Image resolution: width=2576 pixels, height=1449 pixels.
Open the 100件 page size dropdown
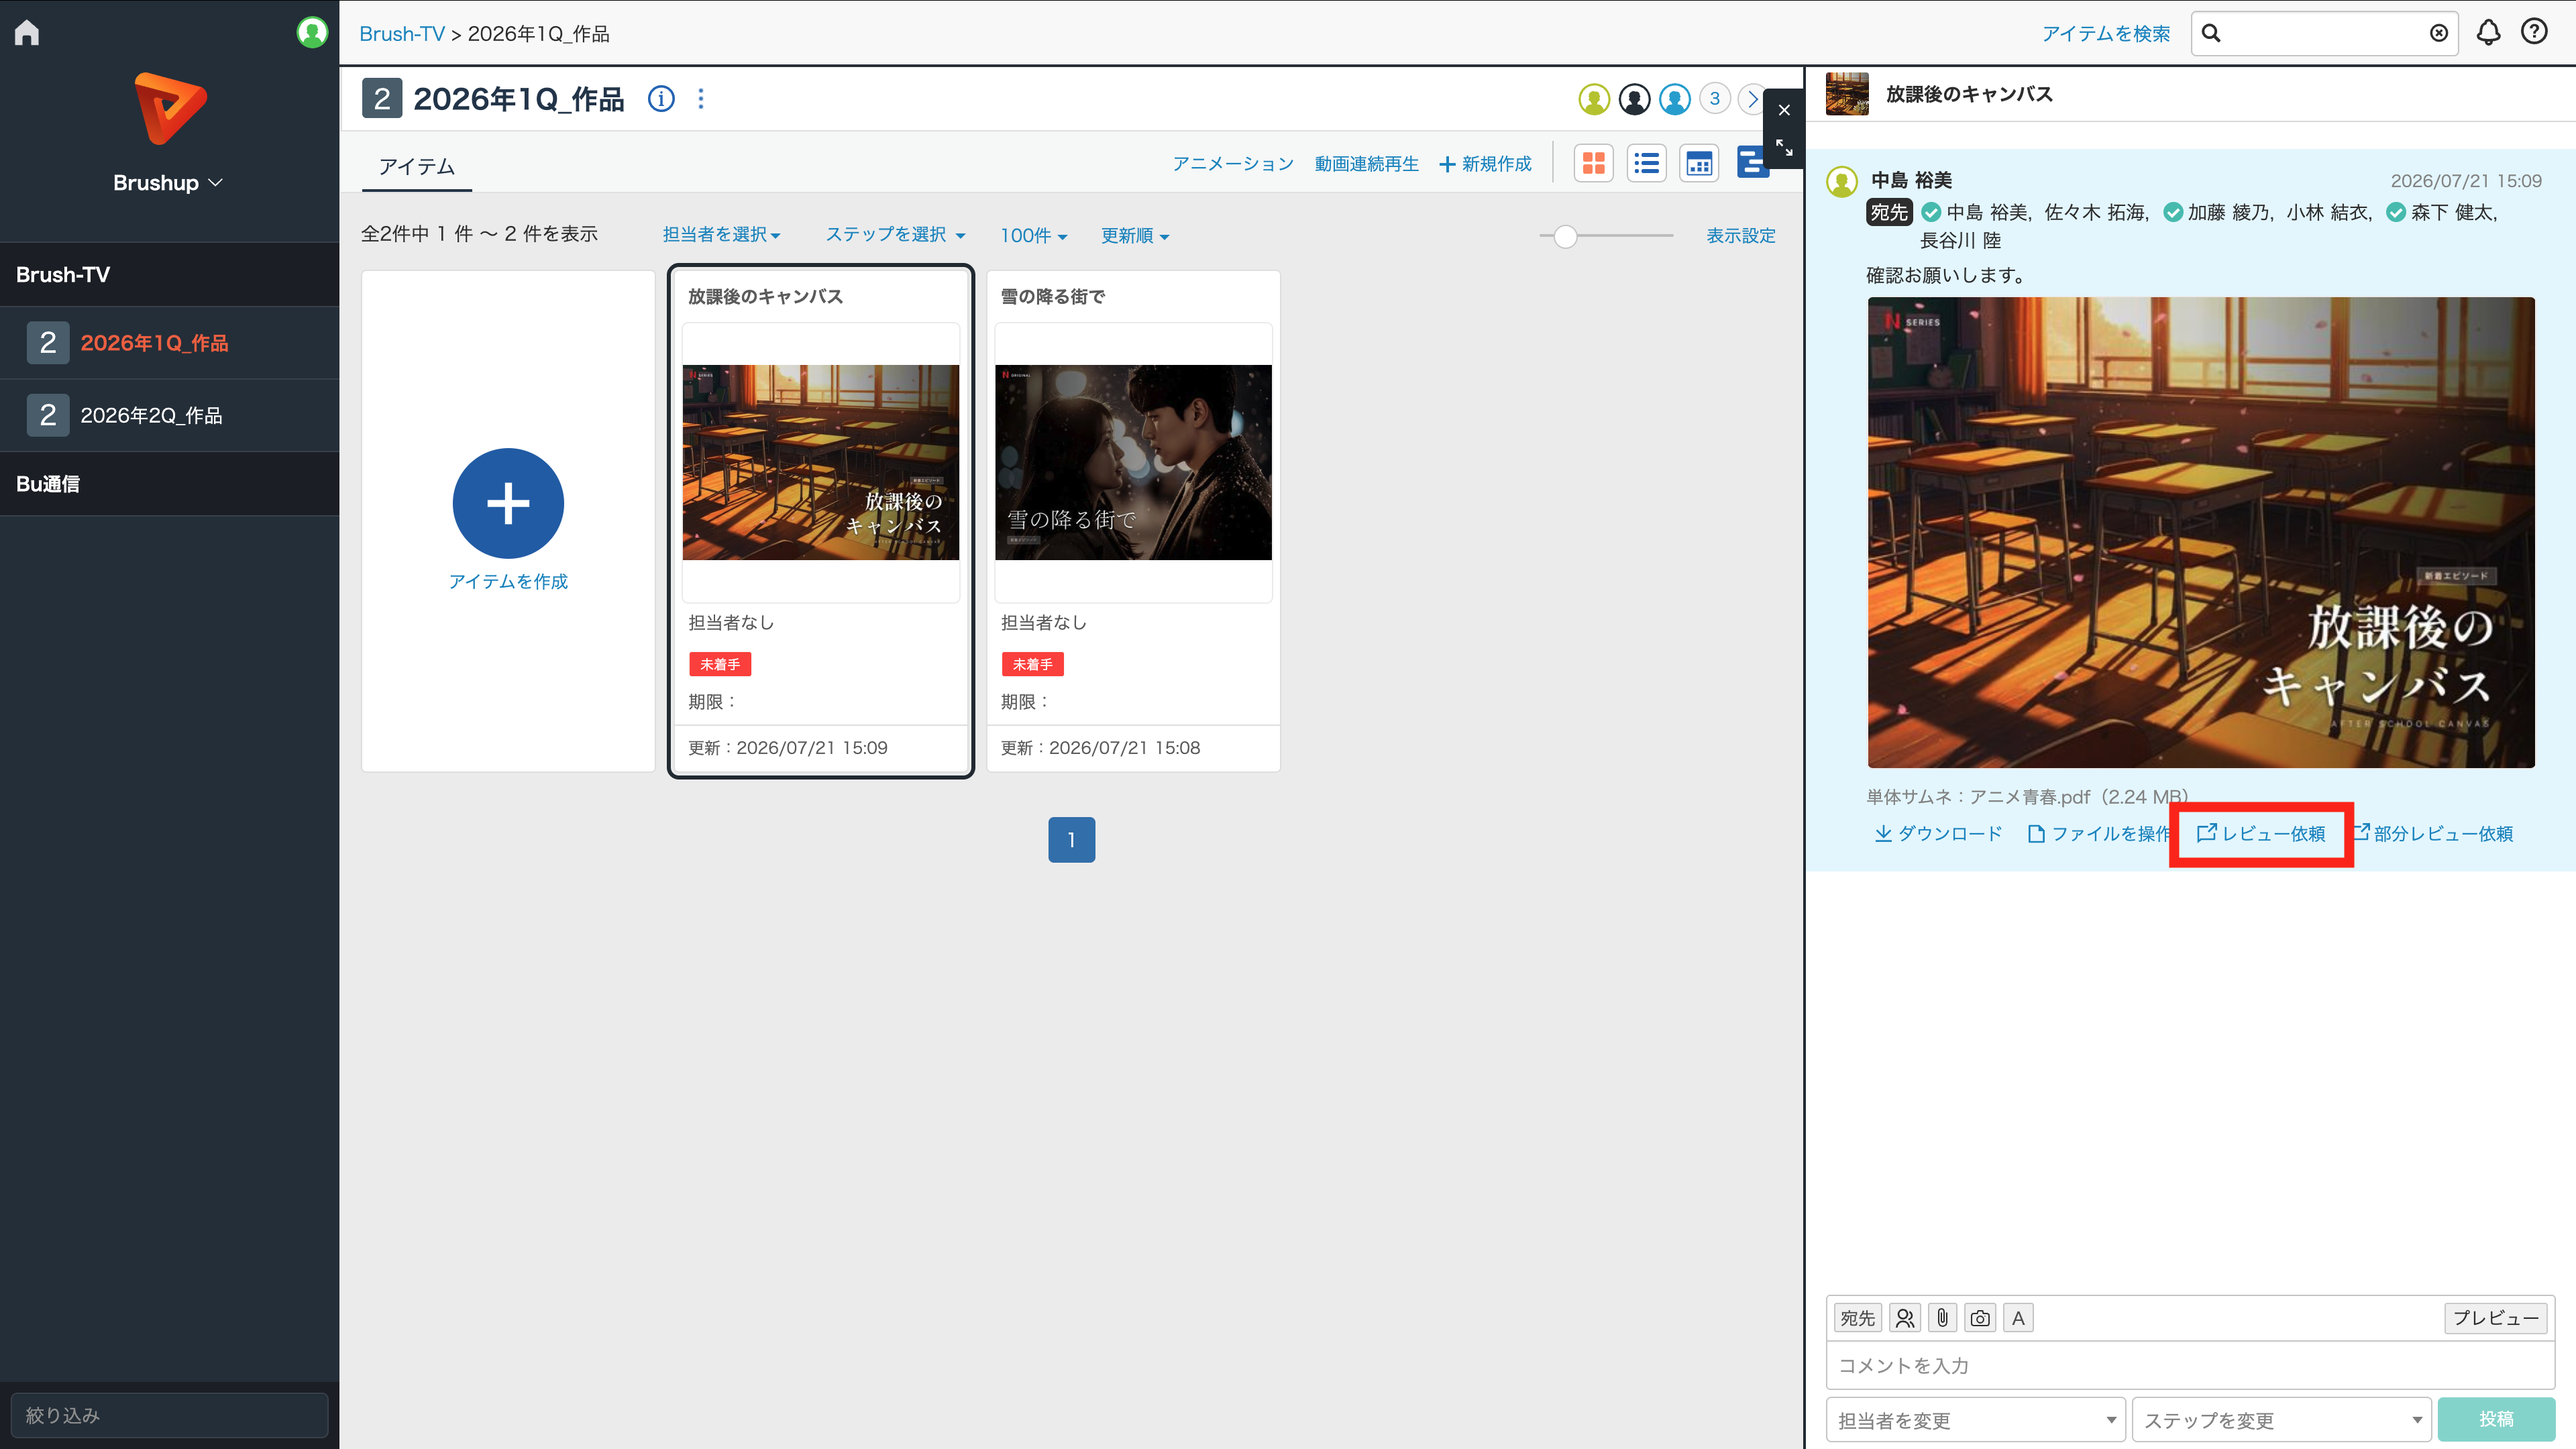(1034, 235)
